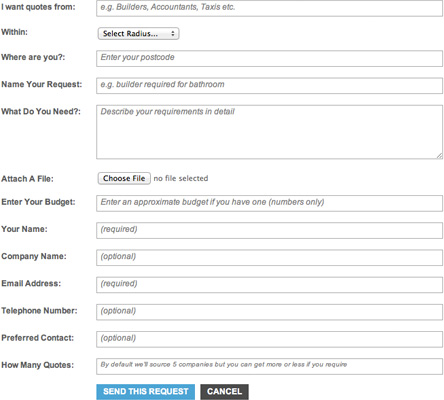Click the Company Name field
The image size is (444, 400).
(x=269, y=258)
